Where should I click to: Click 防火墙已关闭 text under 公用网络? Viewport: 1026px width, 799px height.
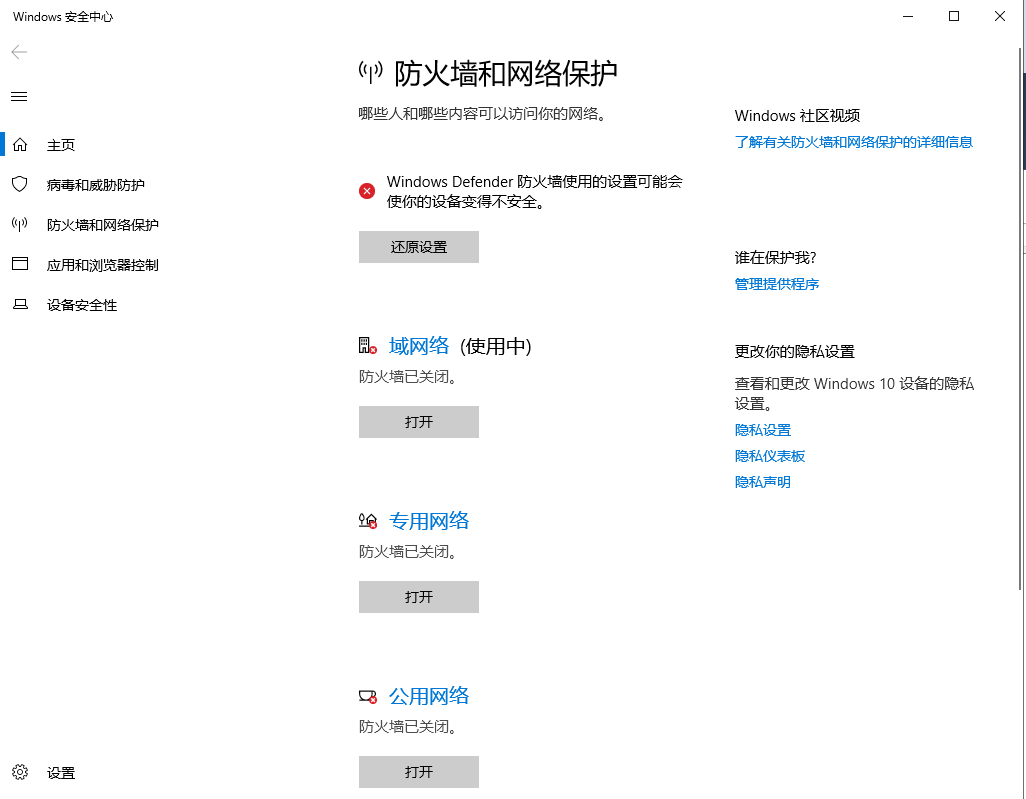[x=408, y=727]
